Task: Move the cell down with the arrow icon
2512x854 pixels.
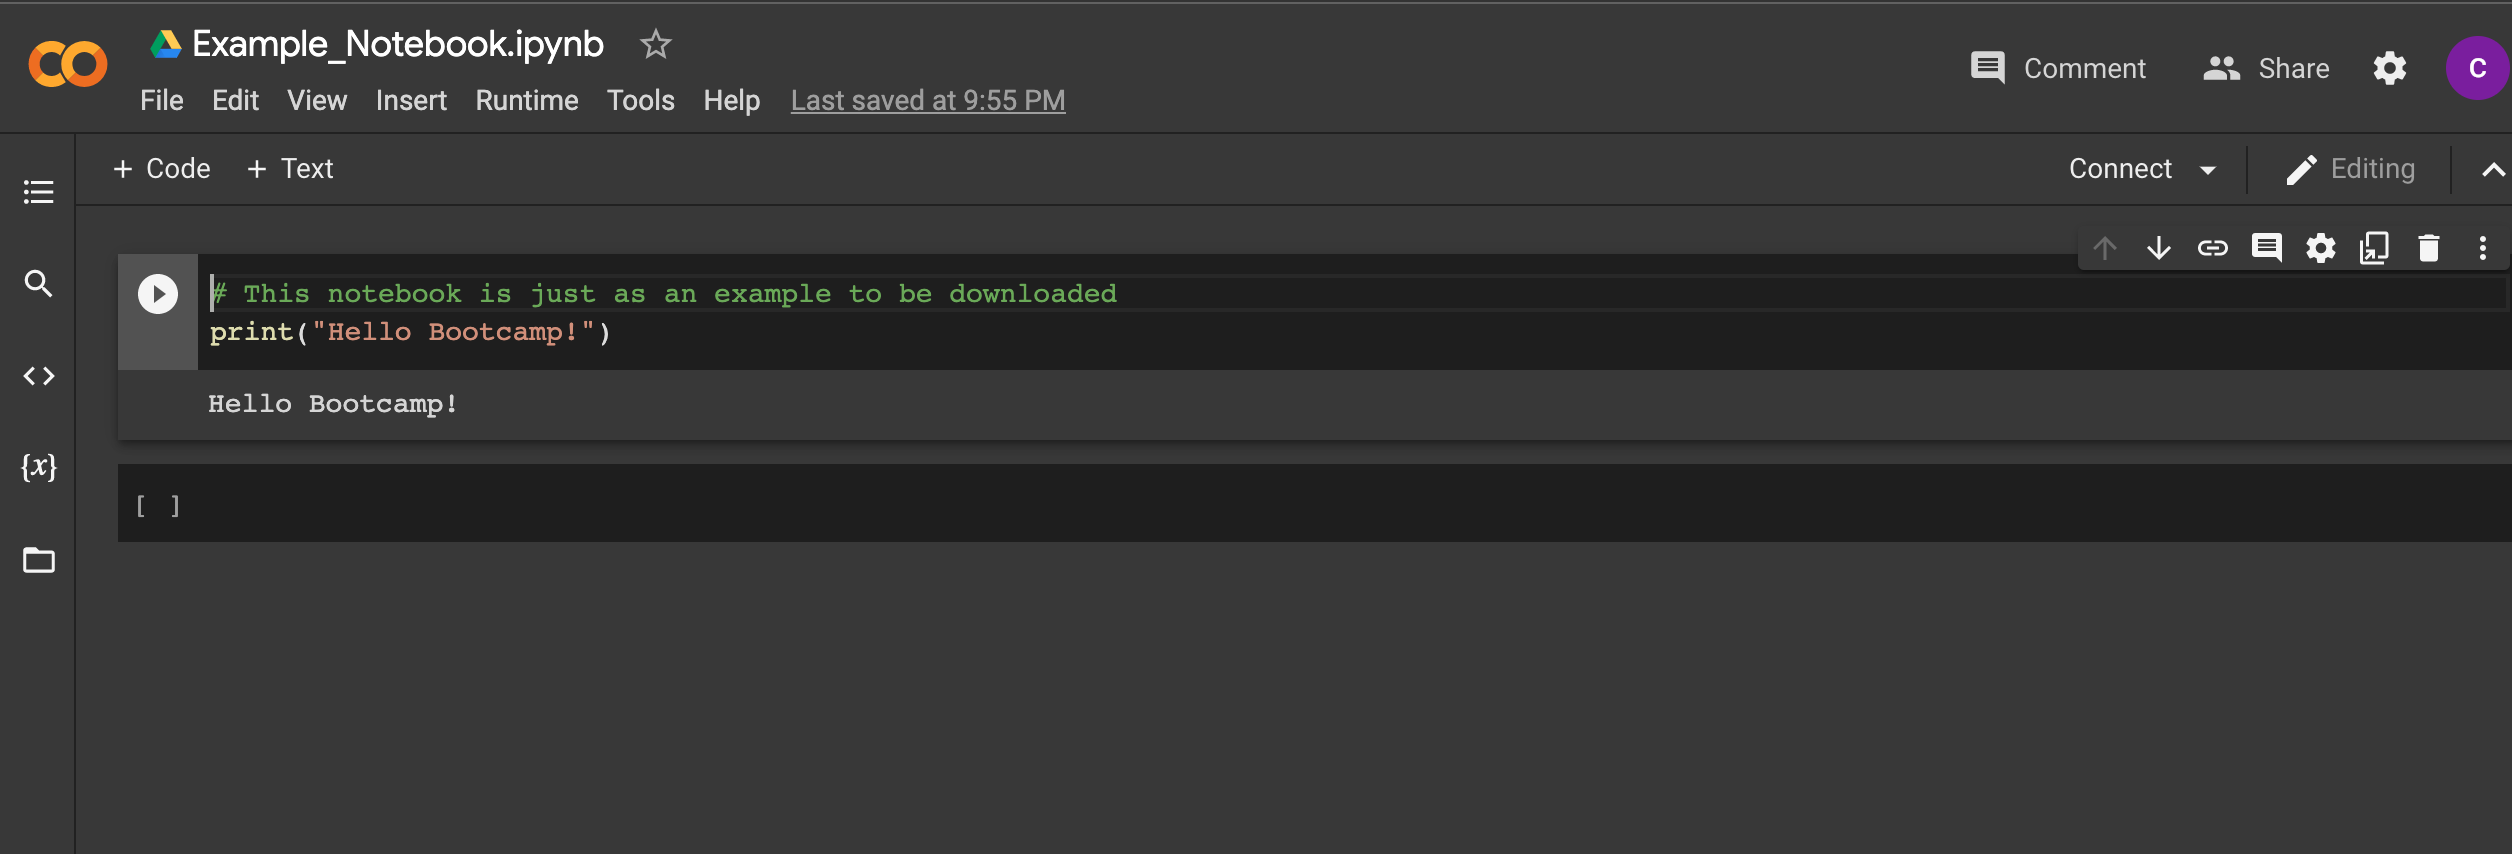Action: (x=2159, y=248)
